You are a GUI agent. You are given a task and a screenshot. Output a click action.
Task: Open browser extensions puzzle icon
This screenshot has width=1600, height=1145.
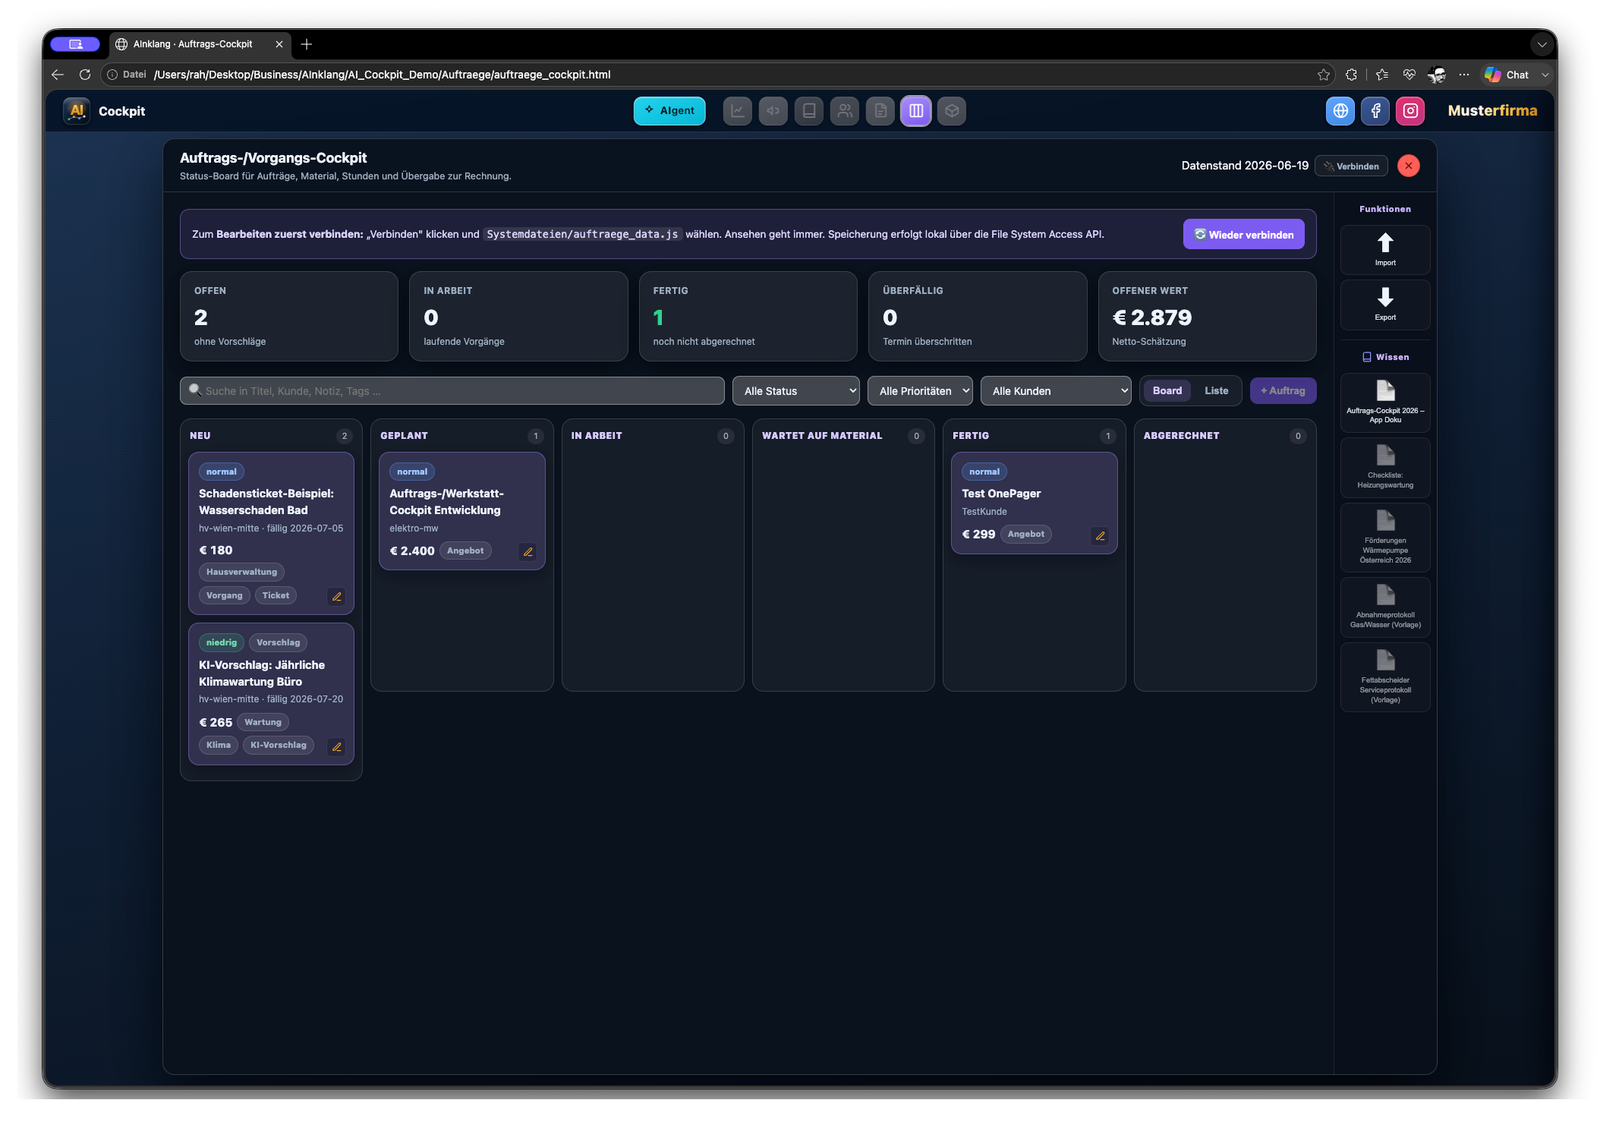coord(1351,75)
